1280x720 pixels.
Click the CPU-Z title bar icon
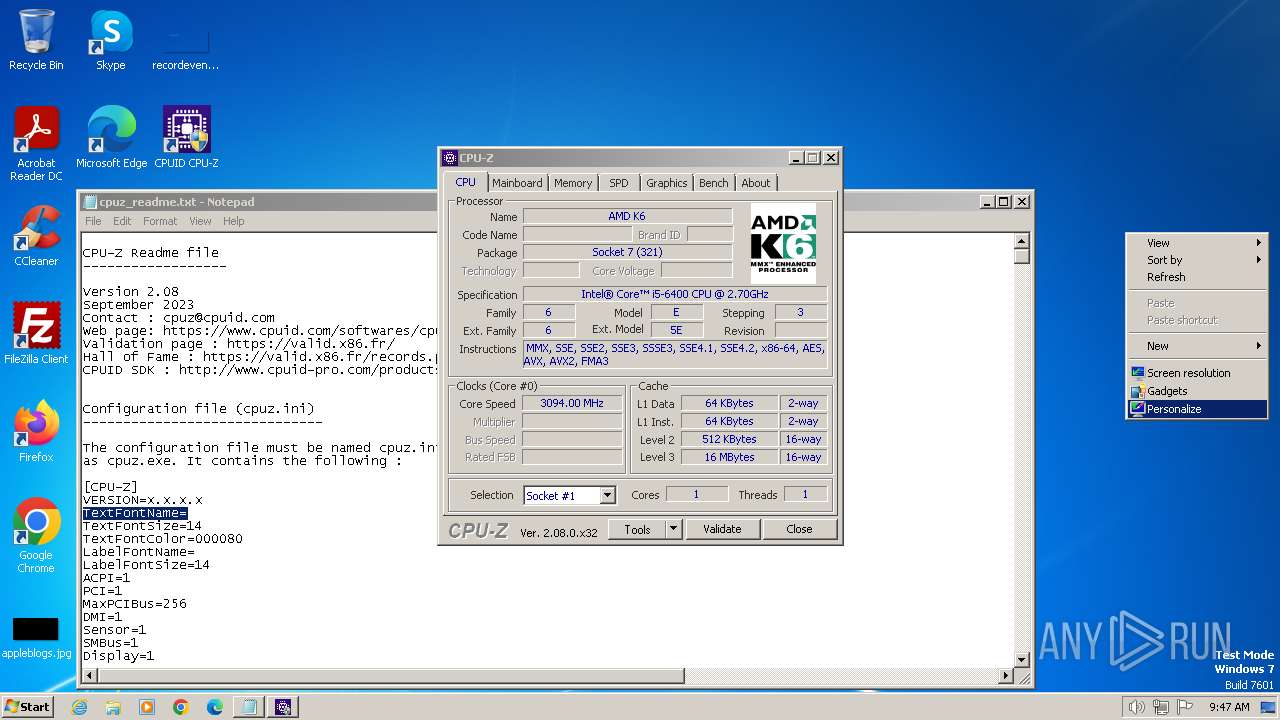click(x=450, y=158)
